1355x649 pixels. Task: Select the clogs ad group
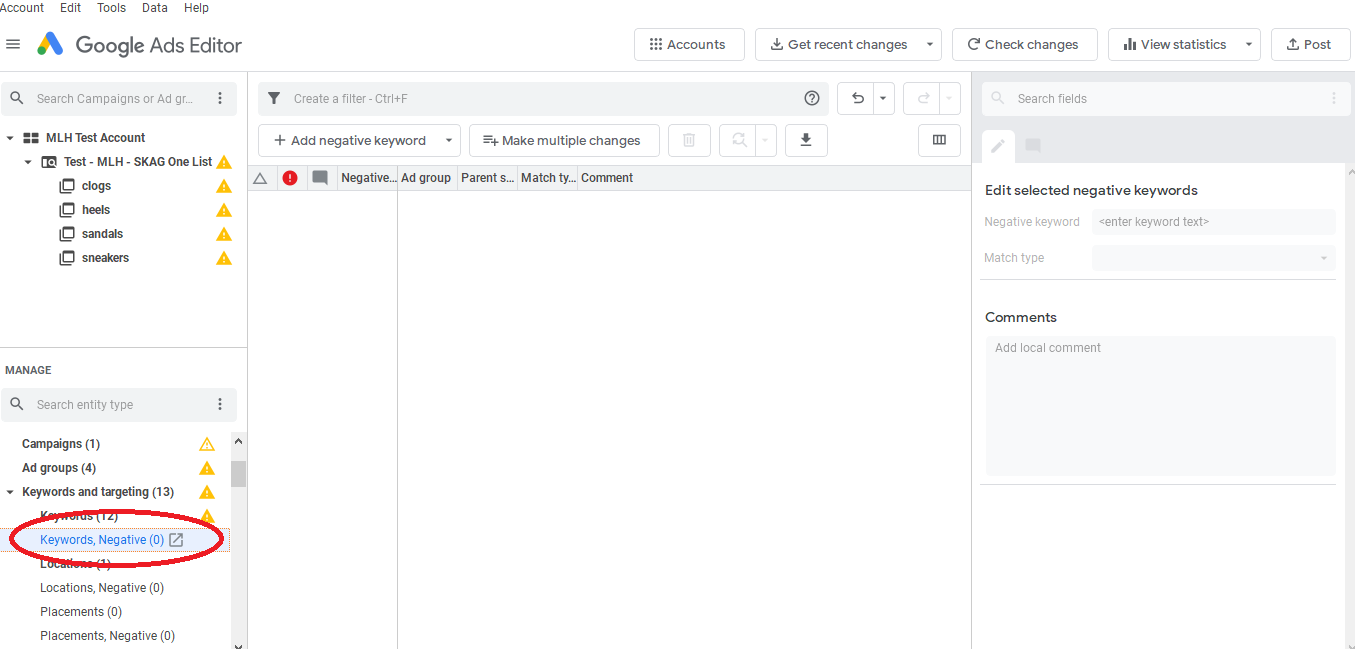point(96,186)
